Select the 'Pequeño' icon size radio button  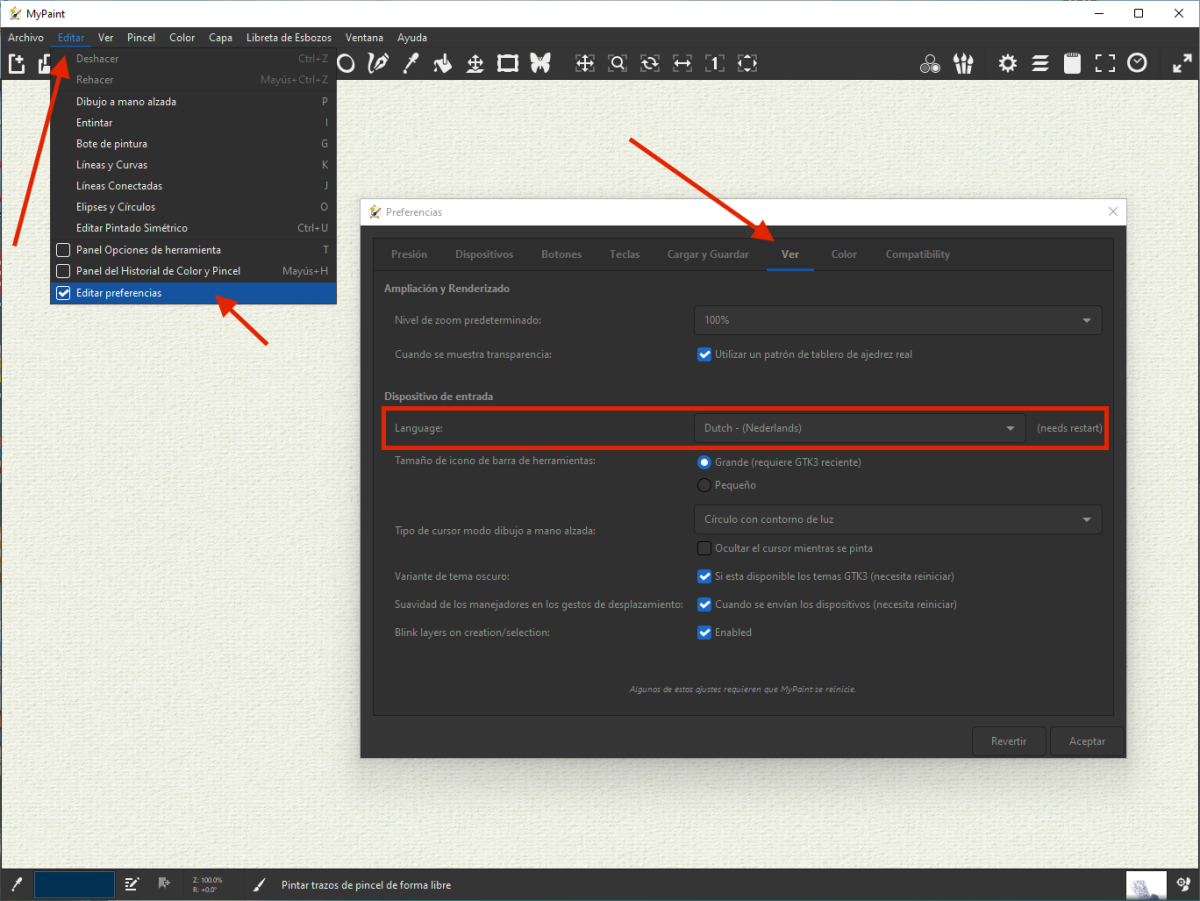704,485
